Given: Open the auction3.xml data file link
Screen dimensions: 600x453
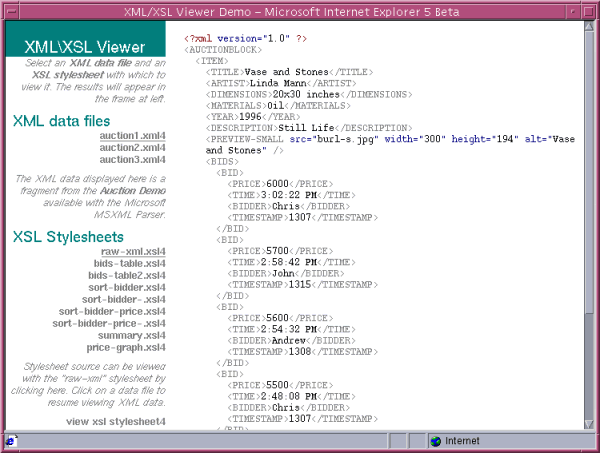Looking at the screenshot, I should pos(132,160).
